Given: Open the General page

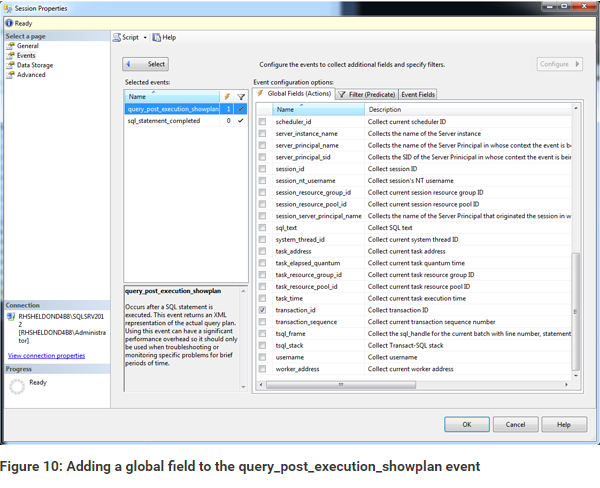Looking at the screenshot, I should coord(28,46).
